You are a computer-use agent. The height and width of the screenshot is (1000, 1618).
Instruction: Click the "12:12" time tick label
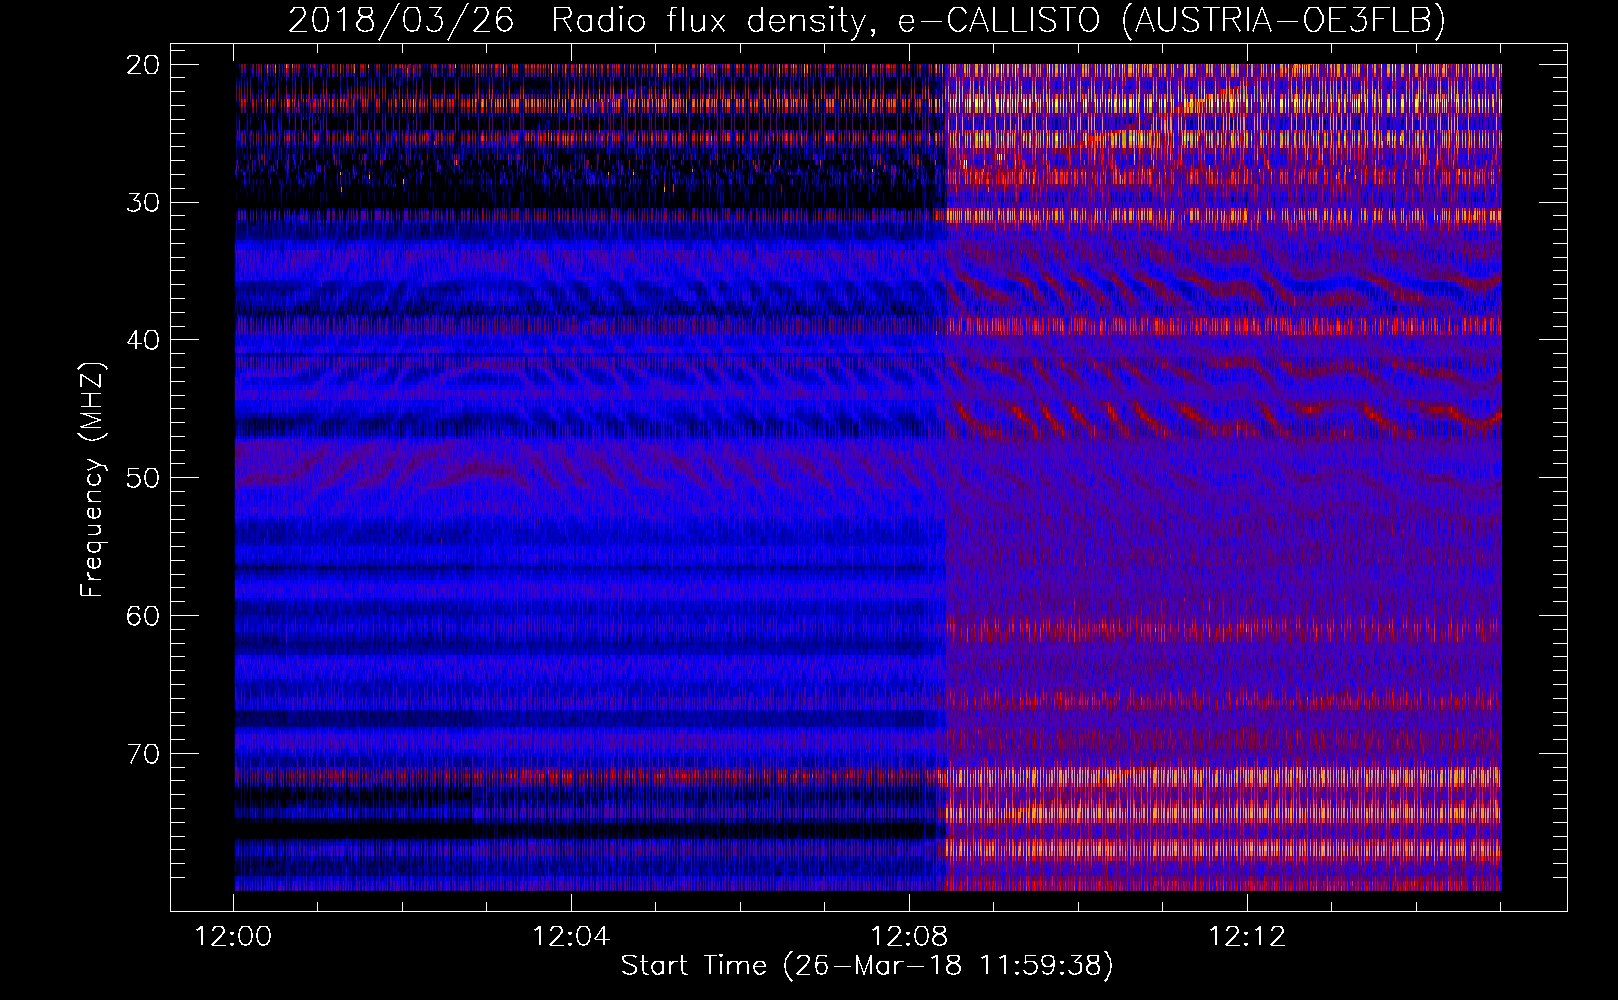pyautogui.click(x=1246, y=937)
